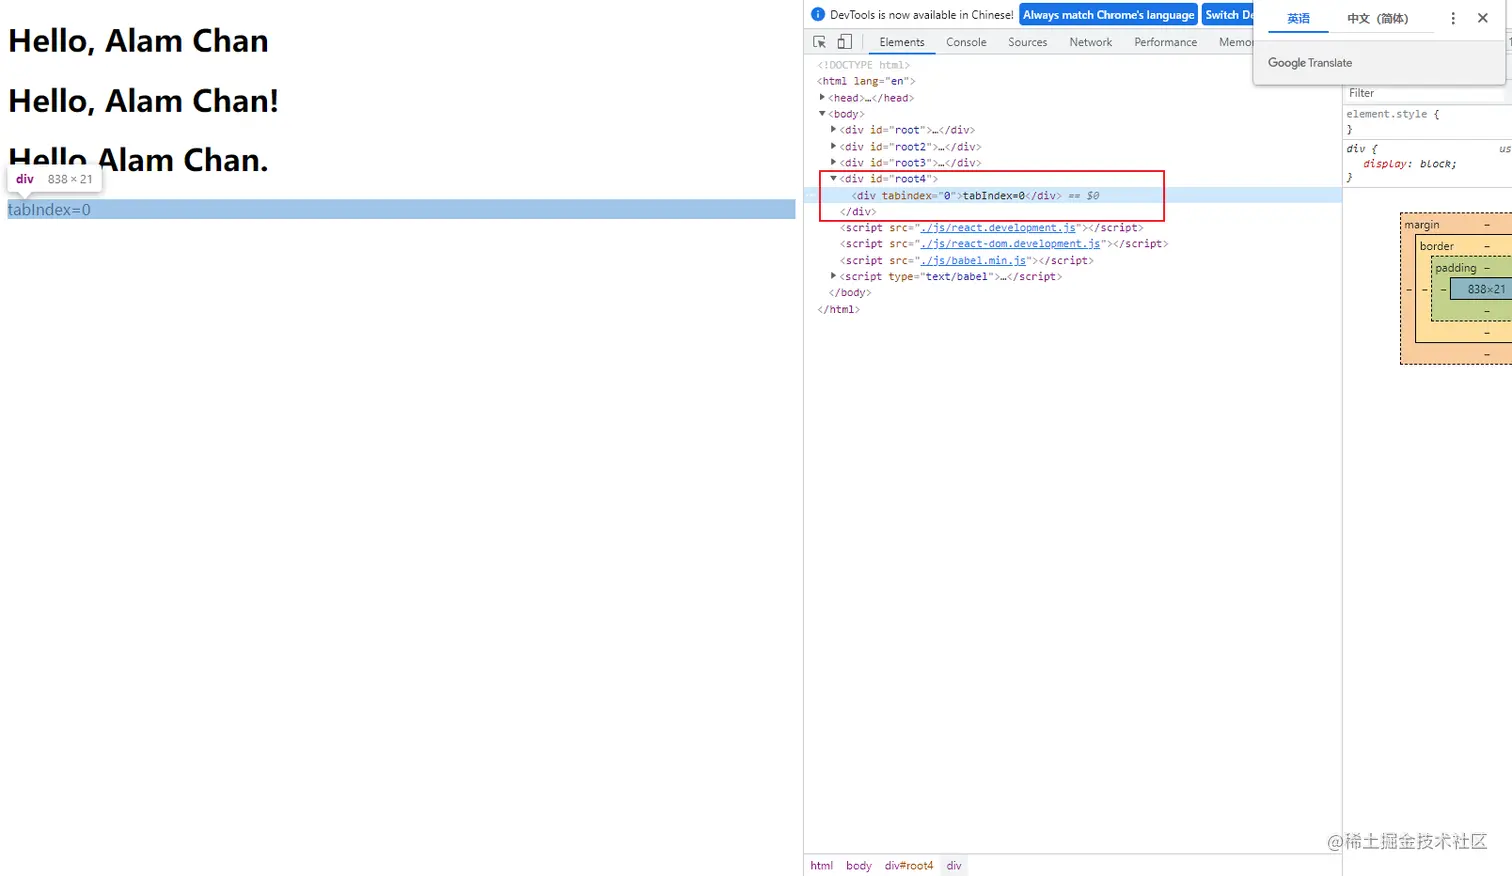Image resolution: width=1512 pixels, height=876 pixels.
Task: Open the Sources tab
Action: [x=1028, y=42]
